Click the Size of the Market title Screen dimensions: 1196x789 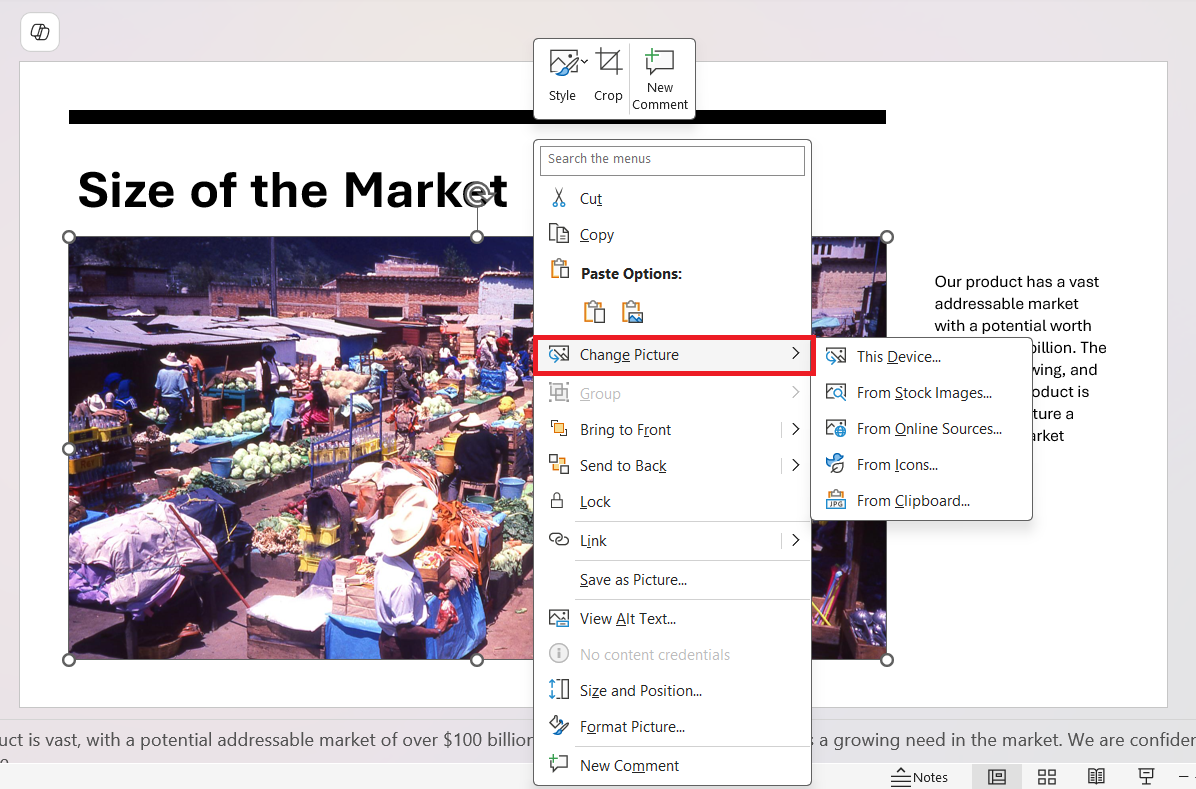(x=292, y=189)
